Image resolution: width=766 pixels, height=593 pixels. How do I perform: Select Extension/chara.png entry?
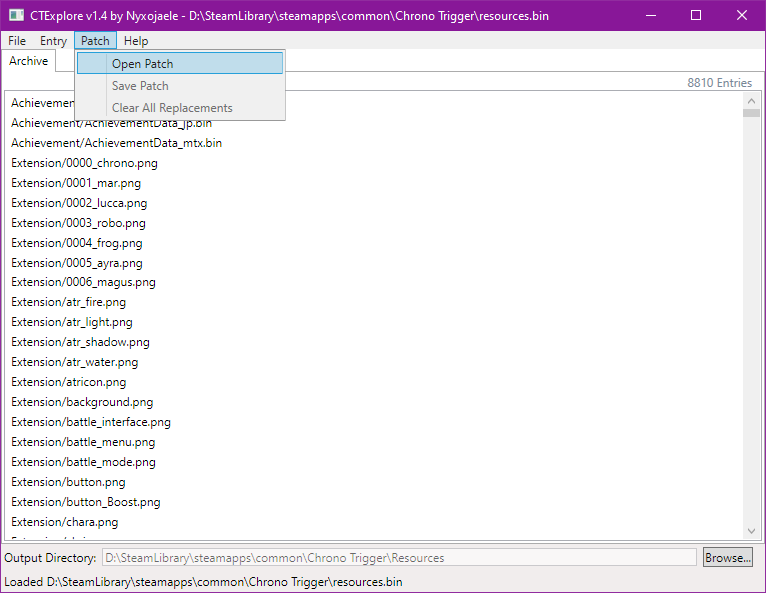click(64, 523)
